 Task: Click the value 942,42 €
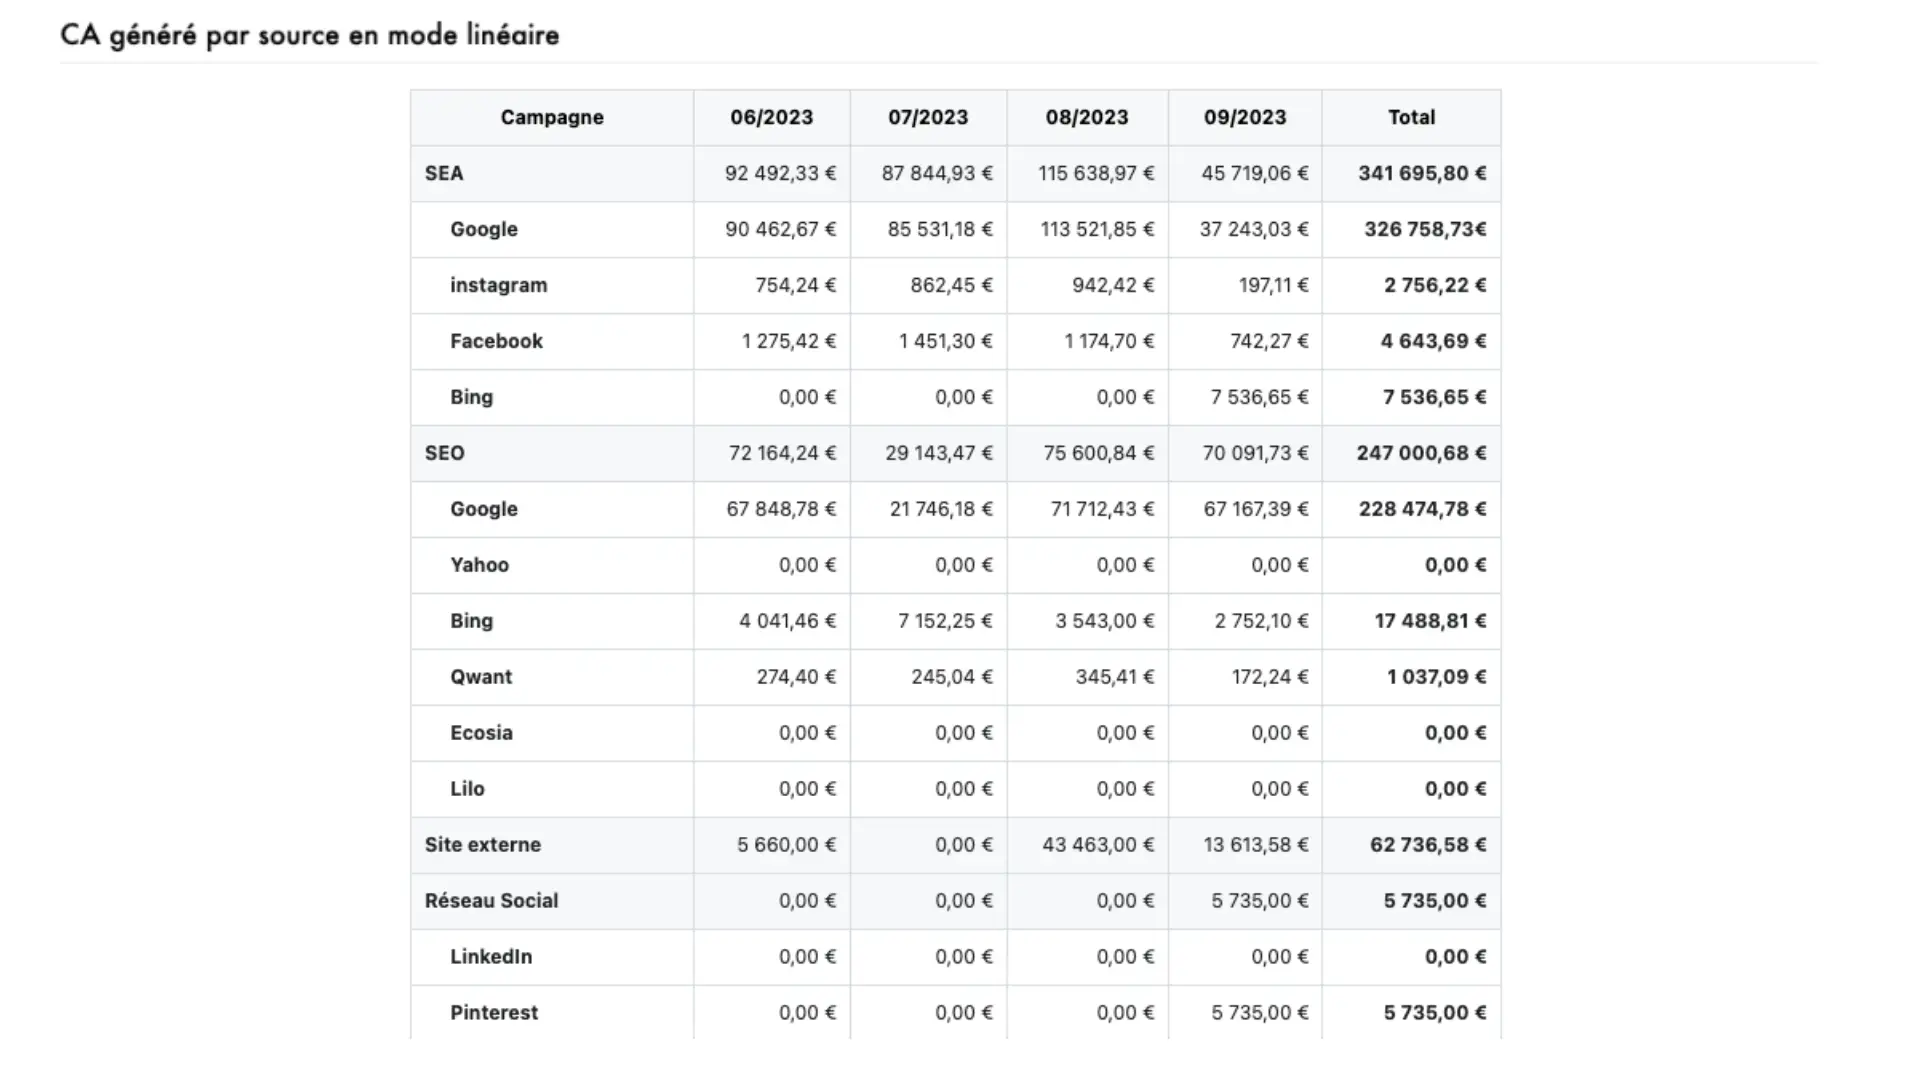(1113, 285)
